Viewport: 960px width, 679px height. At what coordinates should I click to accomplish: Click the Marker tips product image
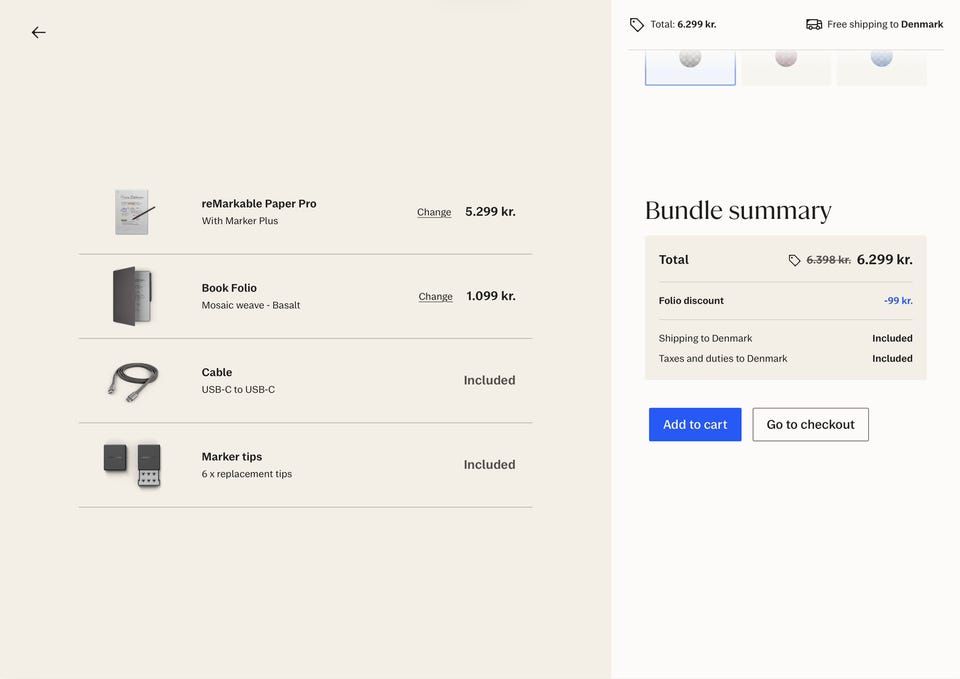[x=132, y=465]
